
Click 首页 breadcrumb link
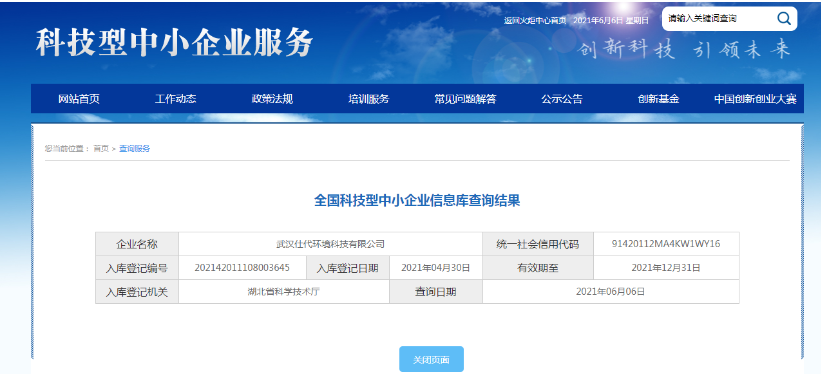(x=101, y=149)
